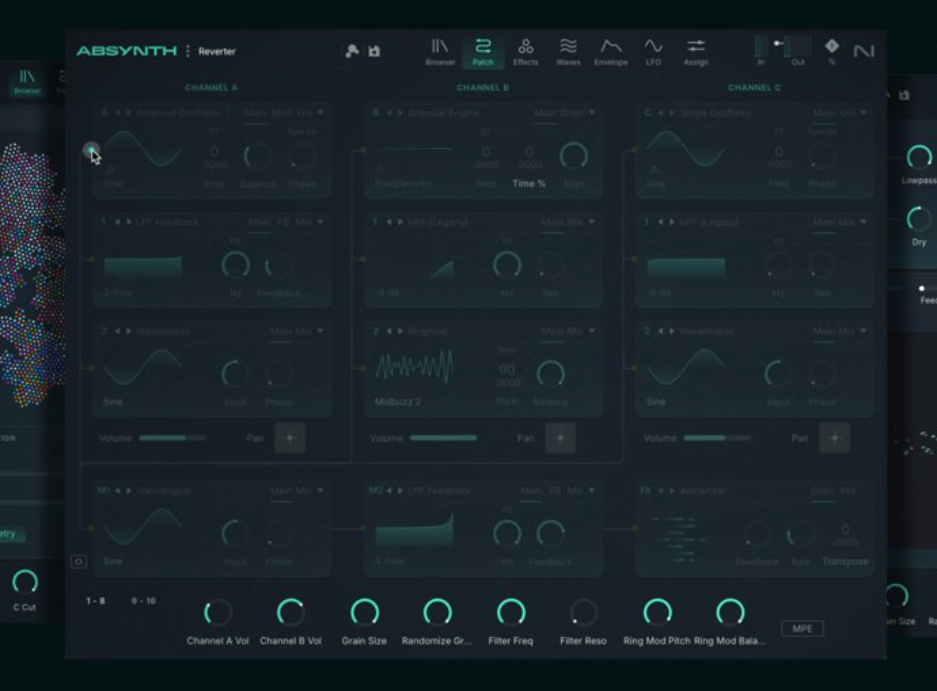Expand Channel A oscillator mode dropdown arrow
937x691 pixels.
tap(321, 114)
